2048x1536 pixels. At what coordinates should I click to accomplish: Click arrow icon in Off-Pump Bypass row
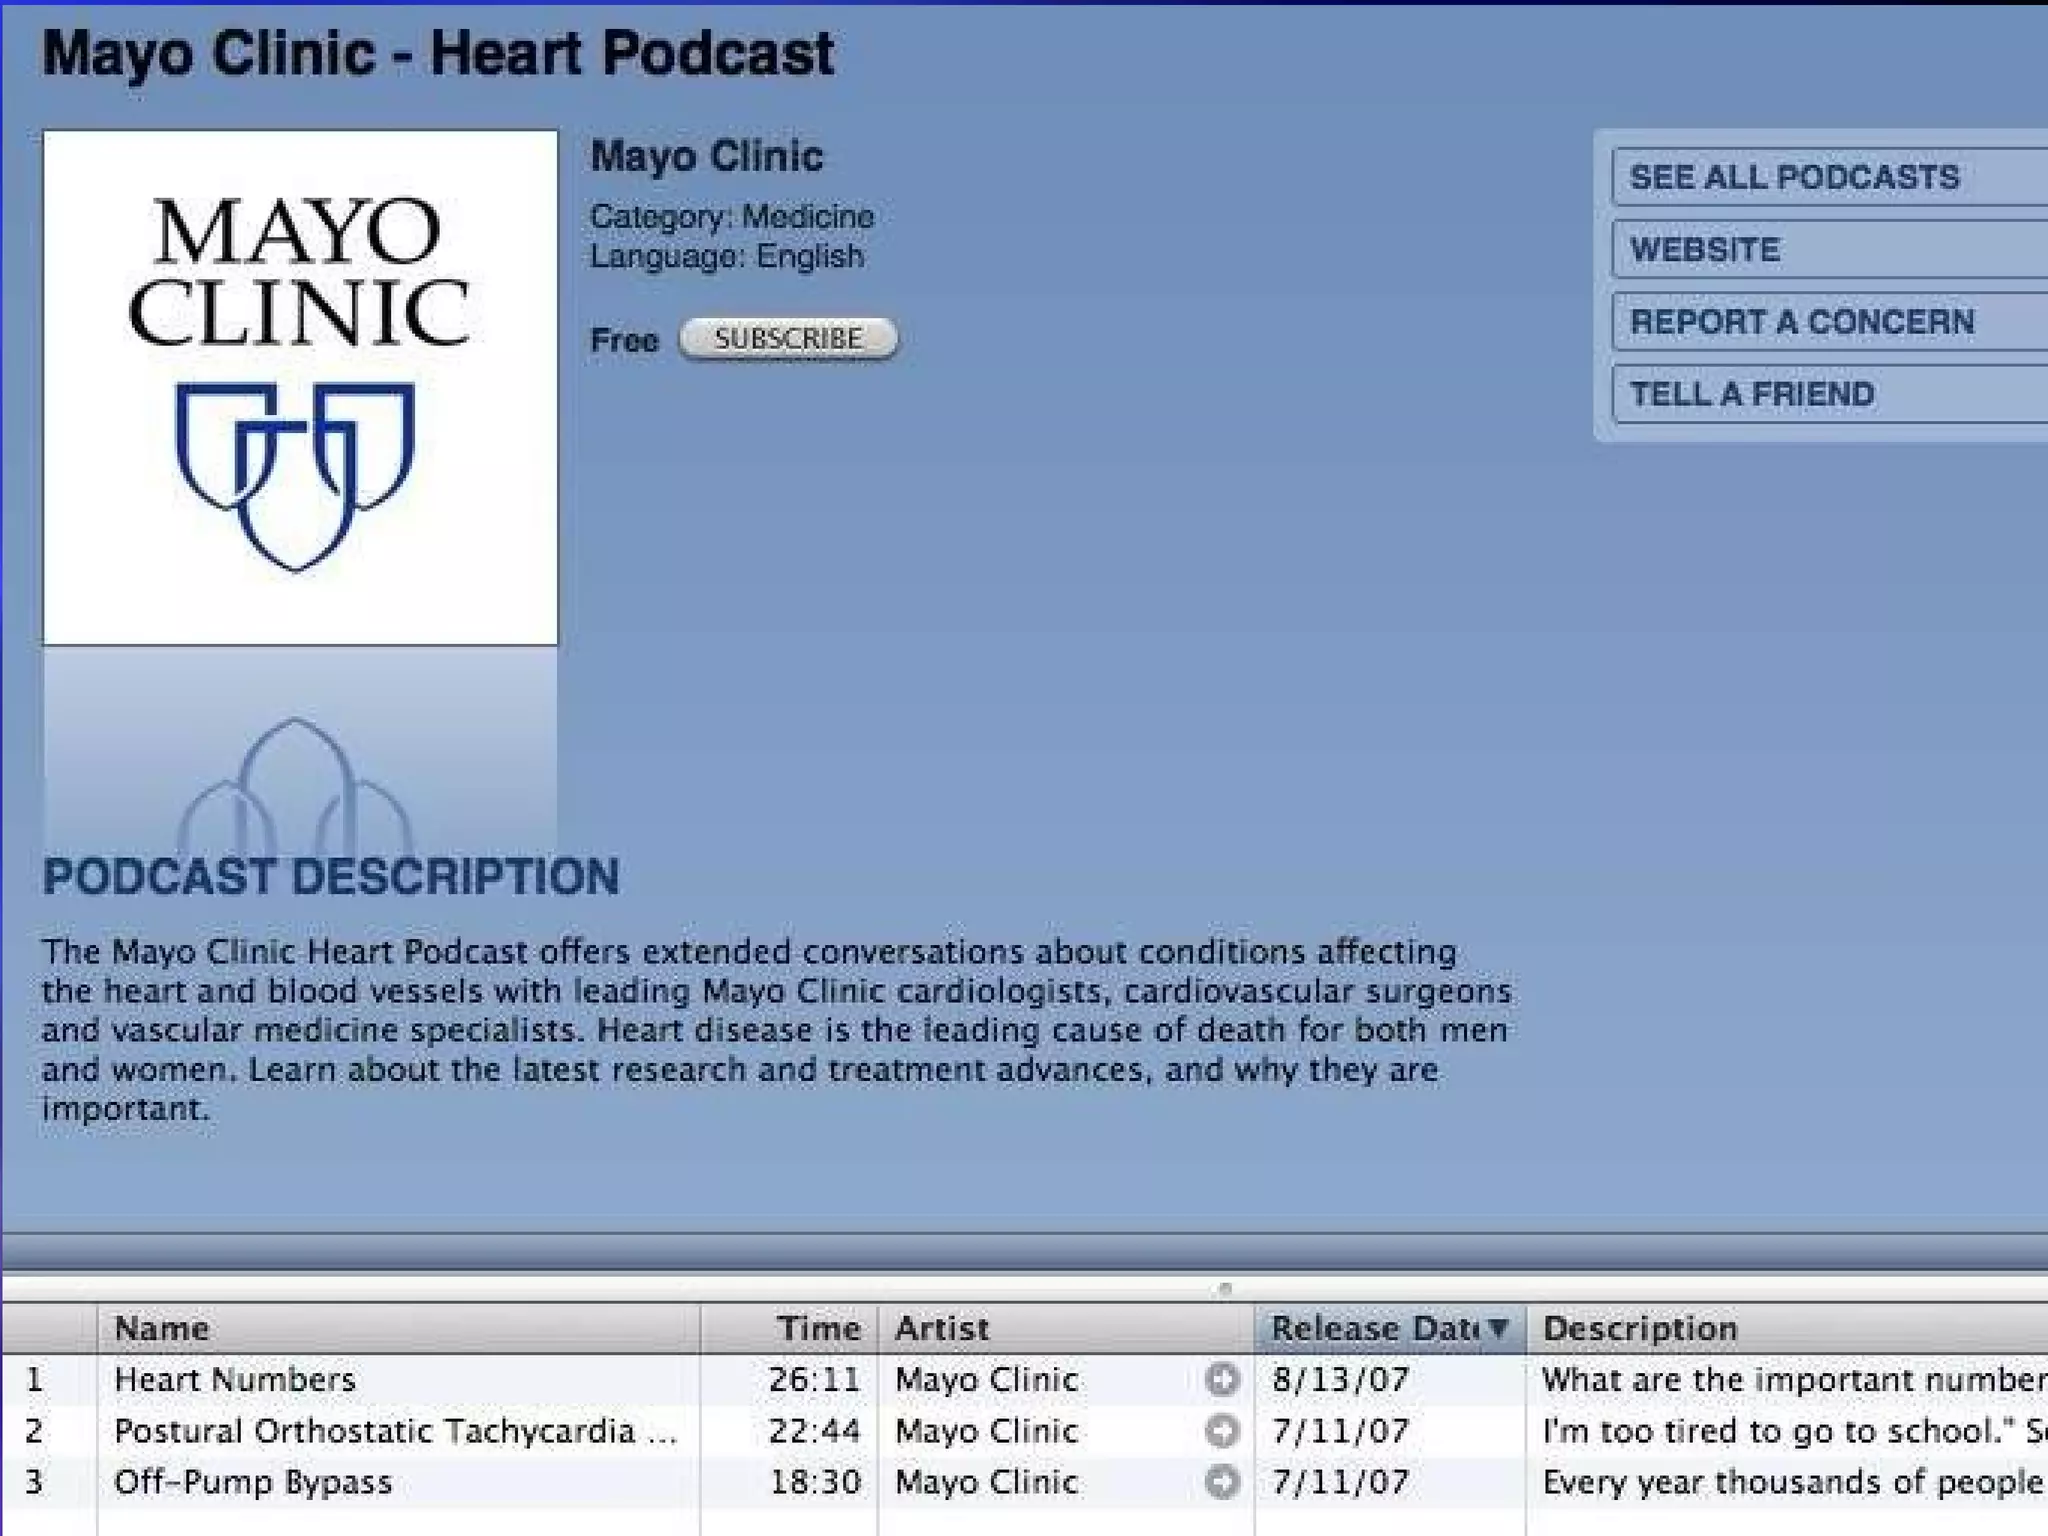(x=1221, y=1482)
